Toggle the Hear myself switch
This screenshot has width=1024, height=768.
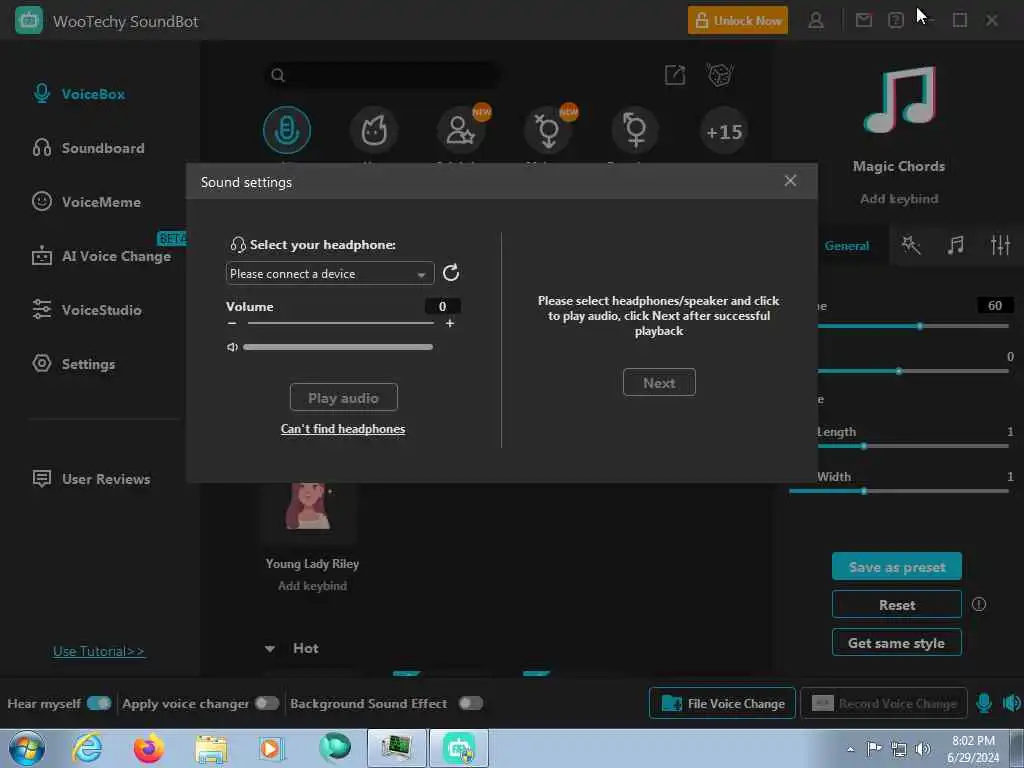[x=99, y=703]
